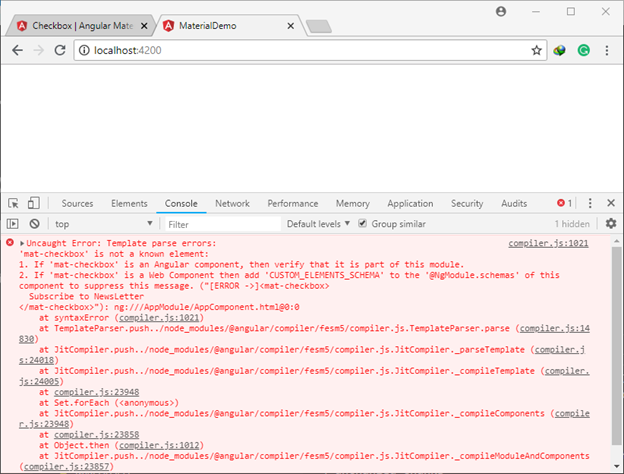Click the red error count indicator
The width and height of the screenshot is (624, 474).
click(x=564, y=203)
